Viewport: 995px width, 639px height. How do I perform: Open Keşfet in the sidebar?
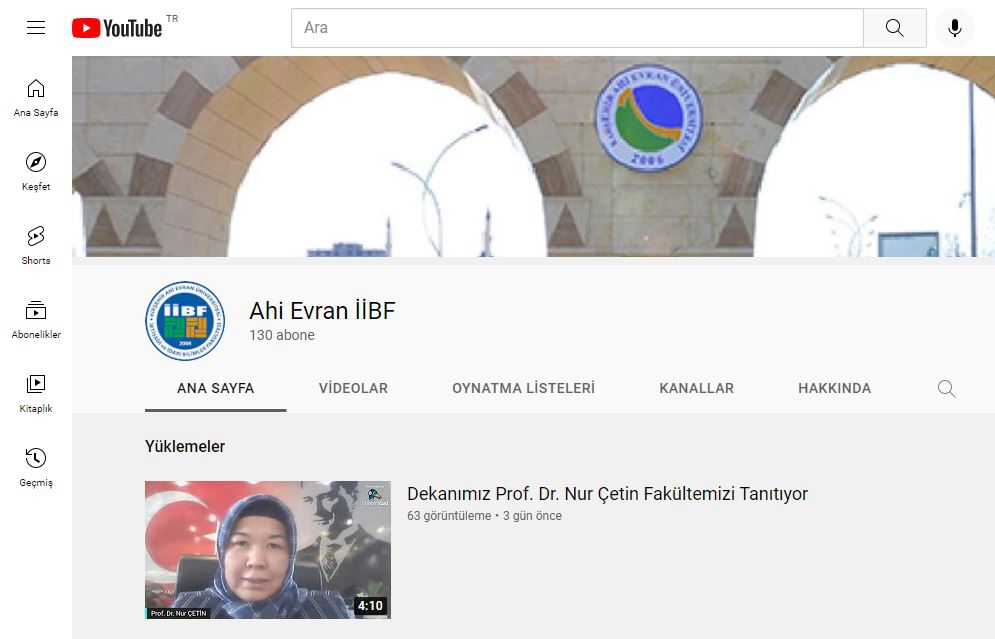pos(36,172)
